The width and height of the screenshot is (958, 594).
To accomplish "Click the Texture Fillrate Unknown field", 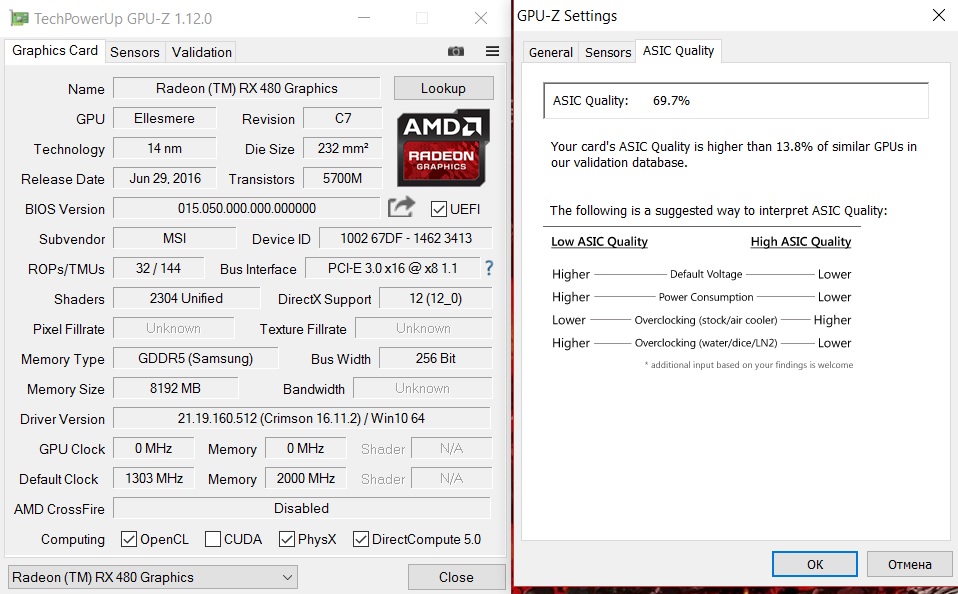I will pyautogui.click(x=423, y=328).
